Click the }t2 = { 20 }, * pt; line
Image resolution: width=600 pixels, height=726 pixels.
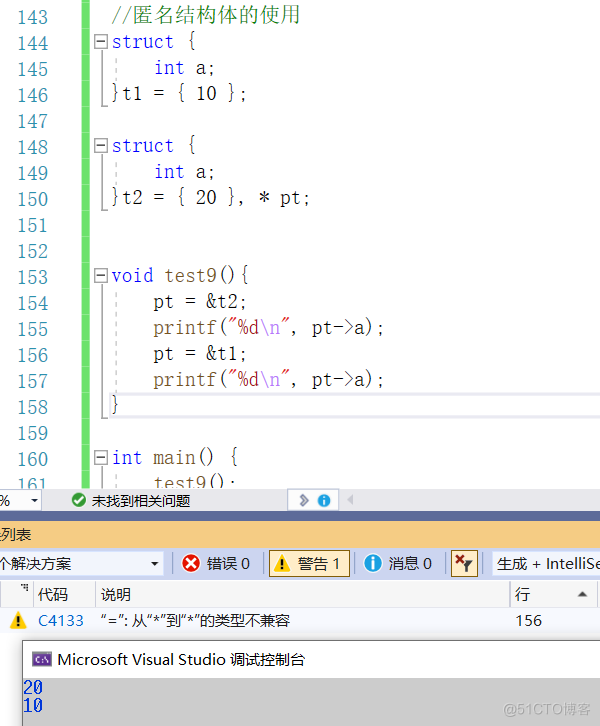[x=210, y=198]
